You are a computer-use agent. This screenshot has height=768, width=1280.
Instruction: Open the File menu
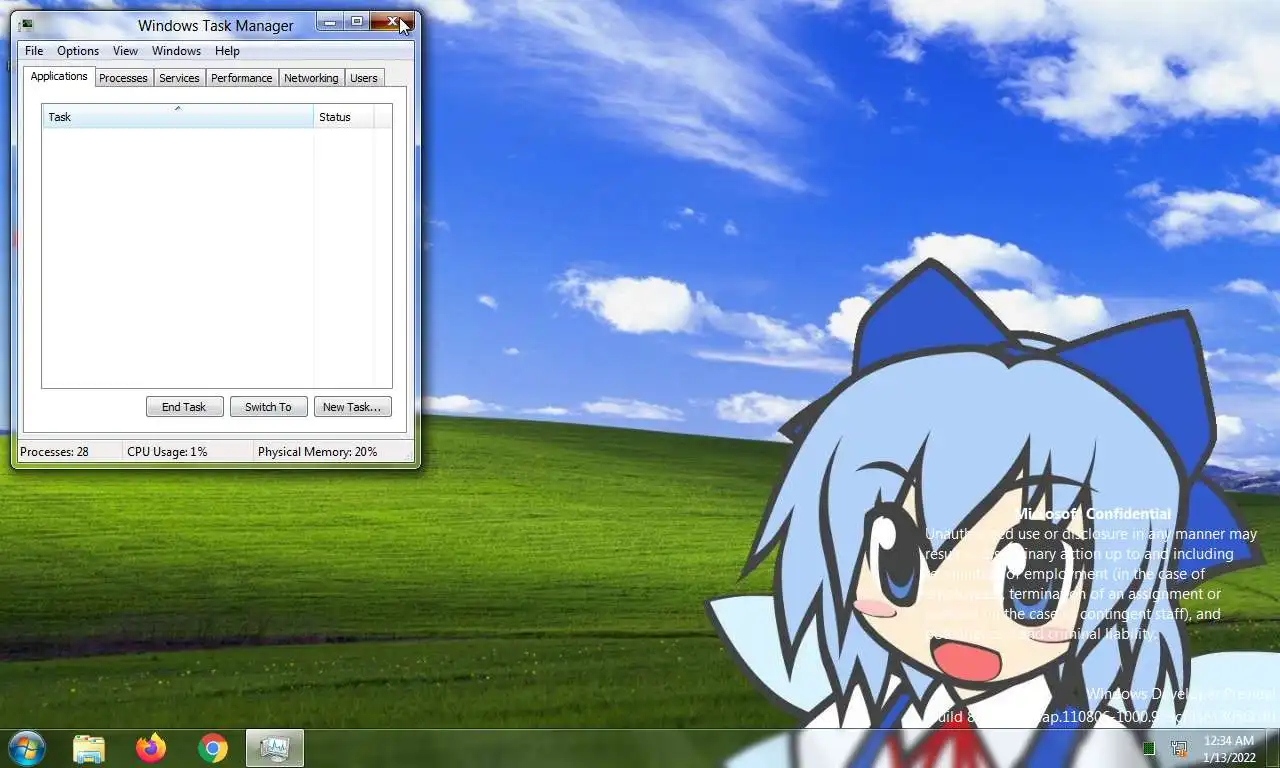34,51
